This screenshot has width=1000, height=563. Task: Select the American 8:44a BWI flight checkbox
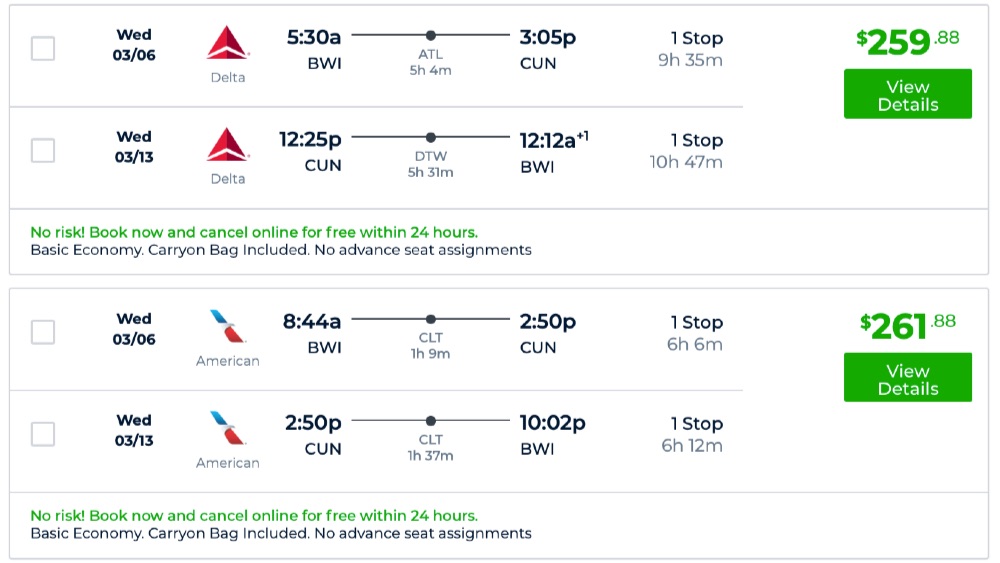(43, 332)
